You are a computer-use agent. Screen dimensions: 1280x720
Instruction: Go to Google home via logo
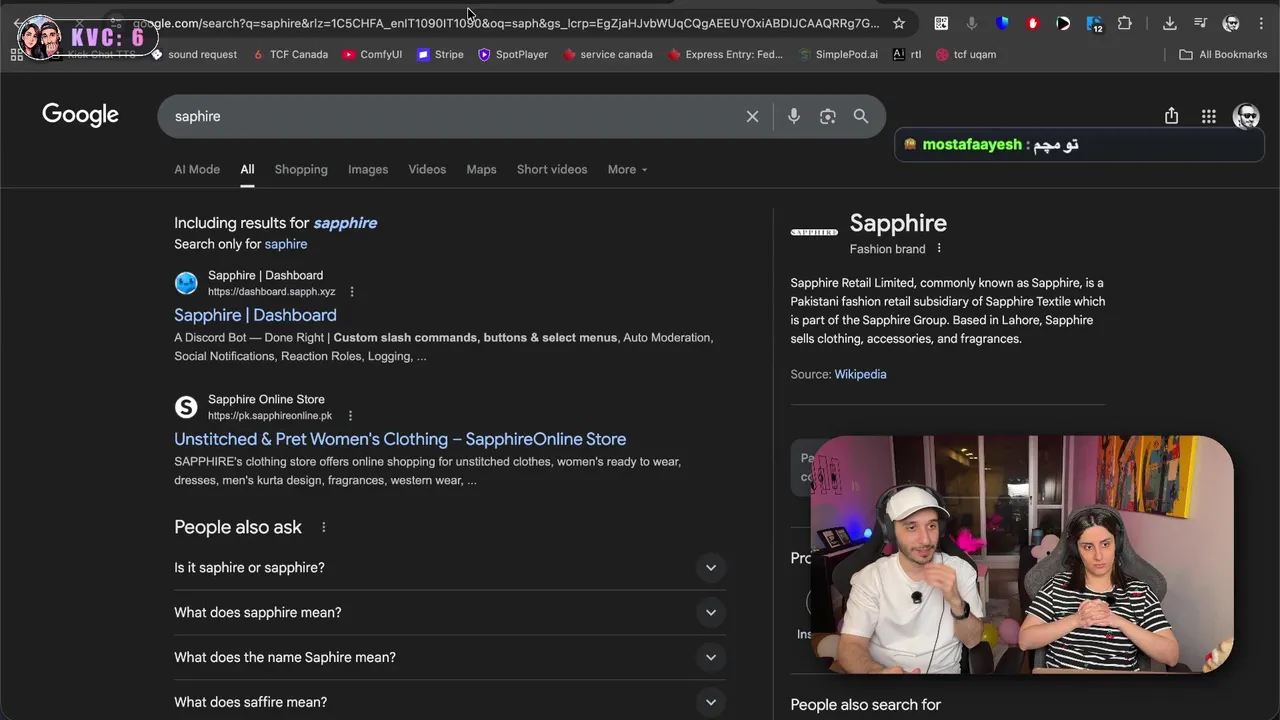pos(80,115)
